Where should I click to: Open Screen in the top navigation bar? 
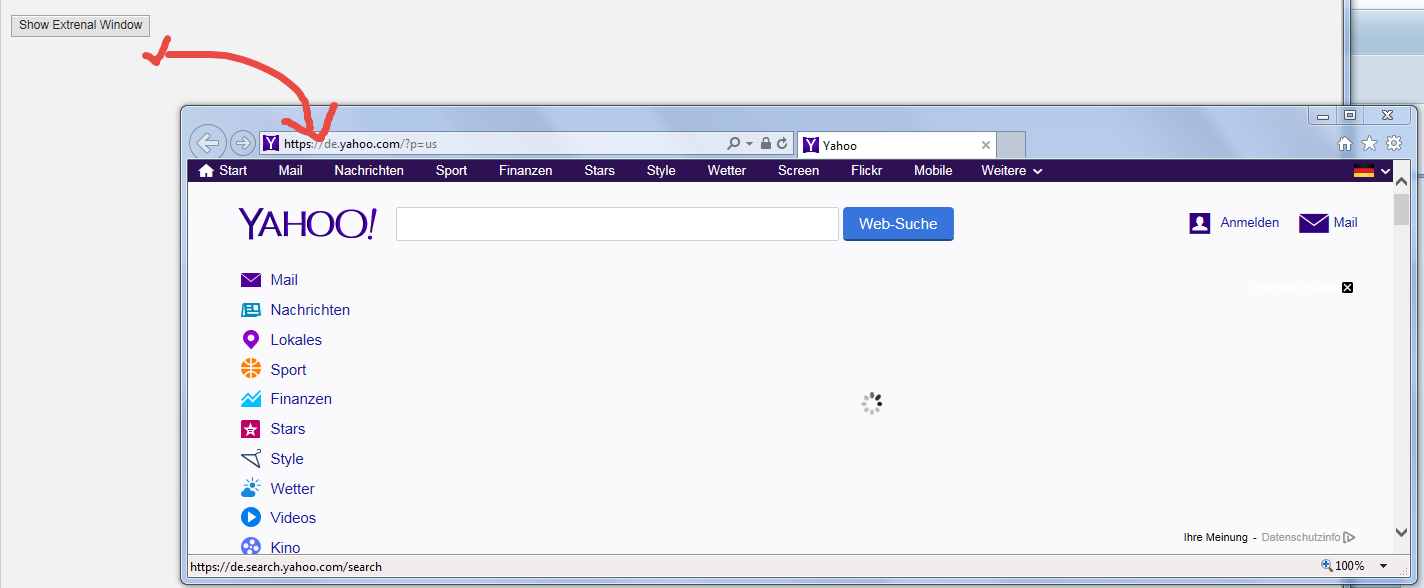[x=798, y=170]
